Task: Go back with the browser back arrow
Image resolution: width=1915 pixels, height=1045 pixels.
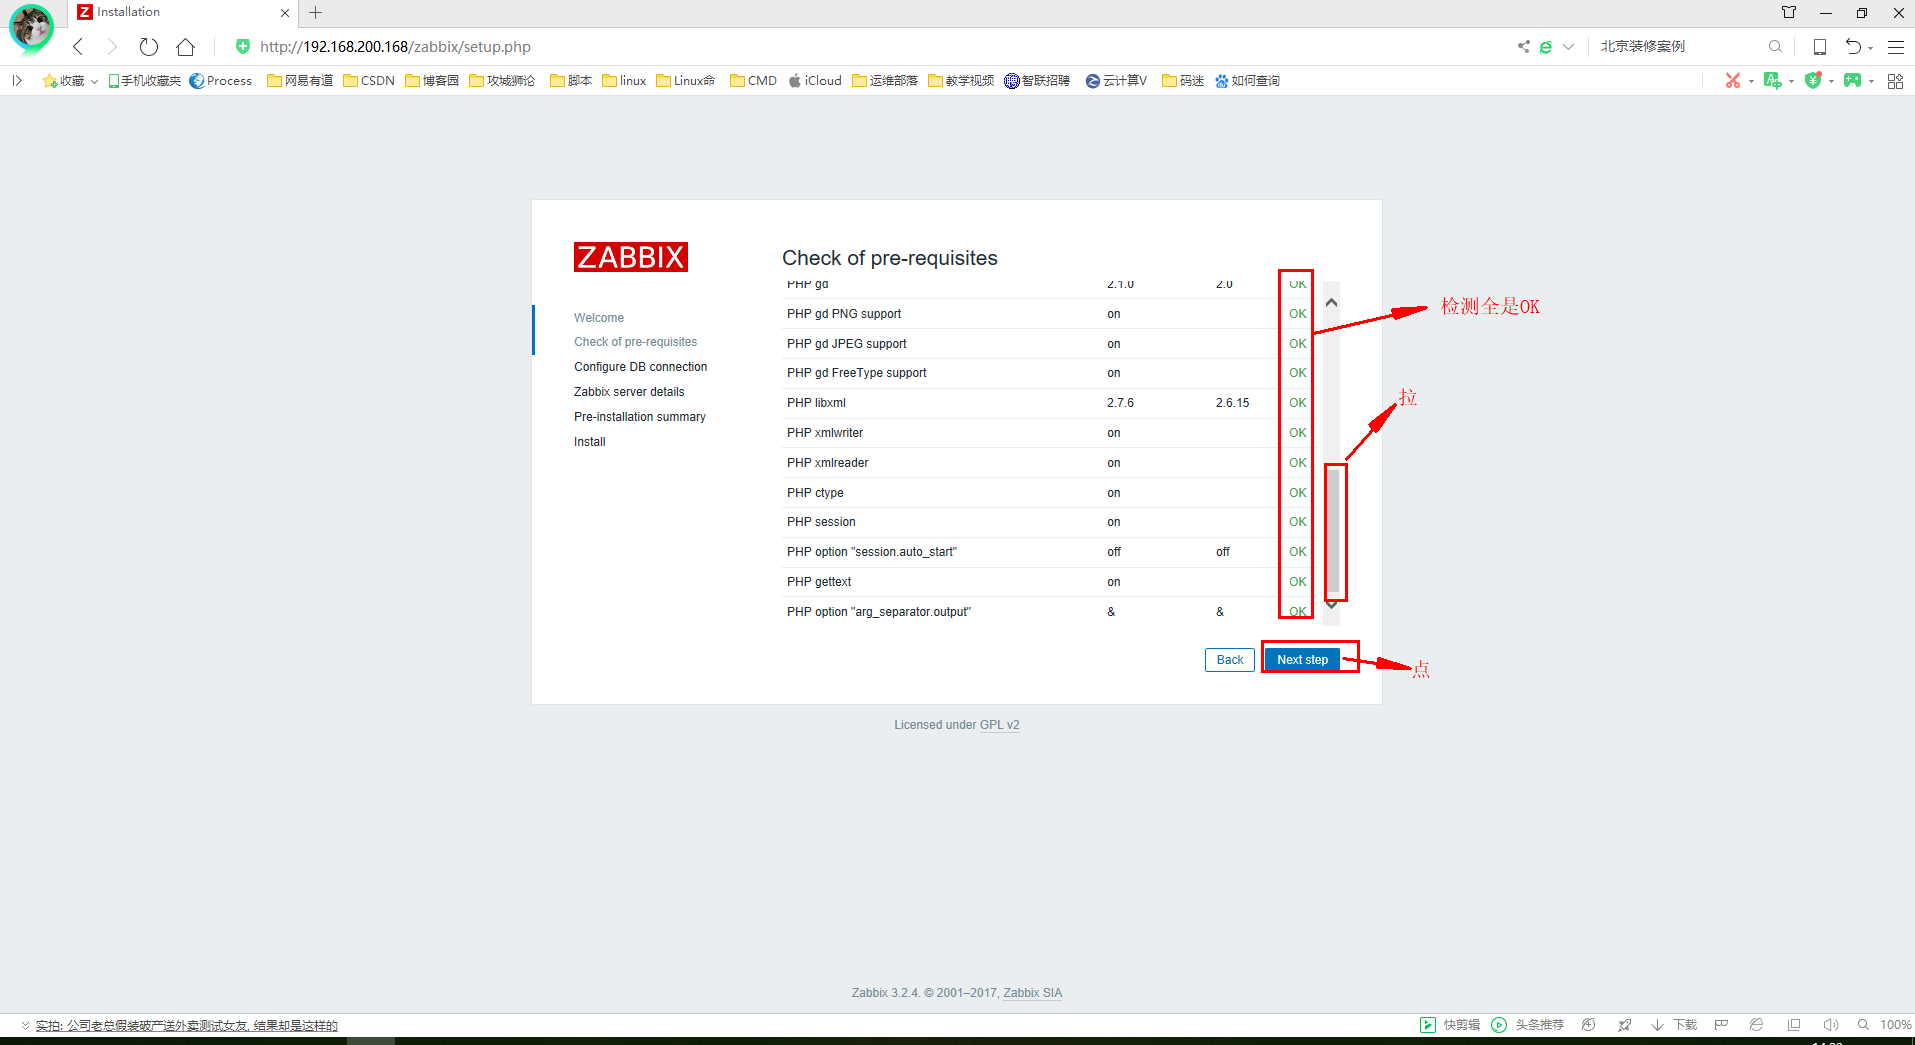Action: [x=78, y=47]
